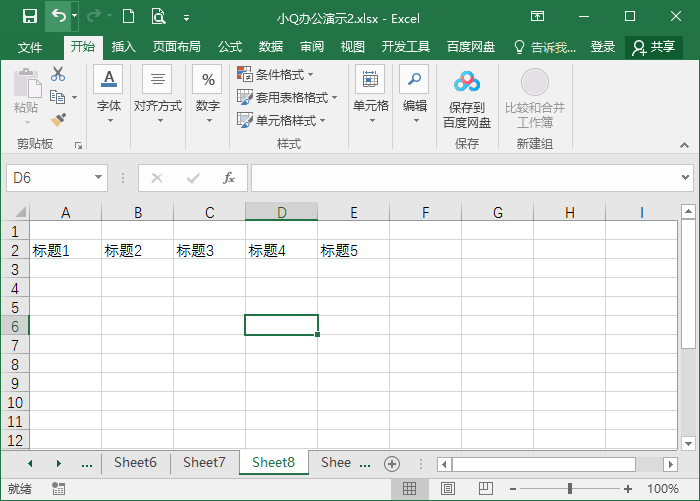Expand the formula bar chevron
This screenshot has width=700, height=501.
click(x=685, y=177)
